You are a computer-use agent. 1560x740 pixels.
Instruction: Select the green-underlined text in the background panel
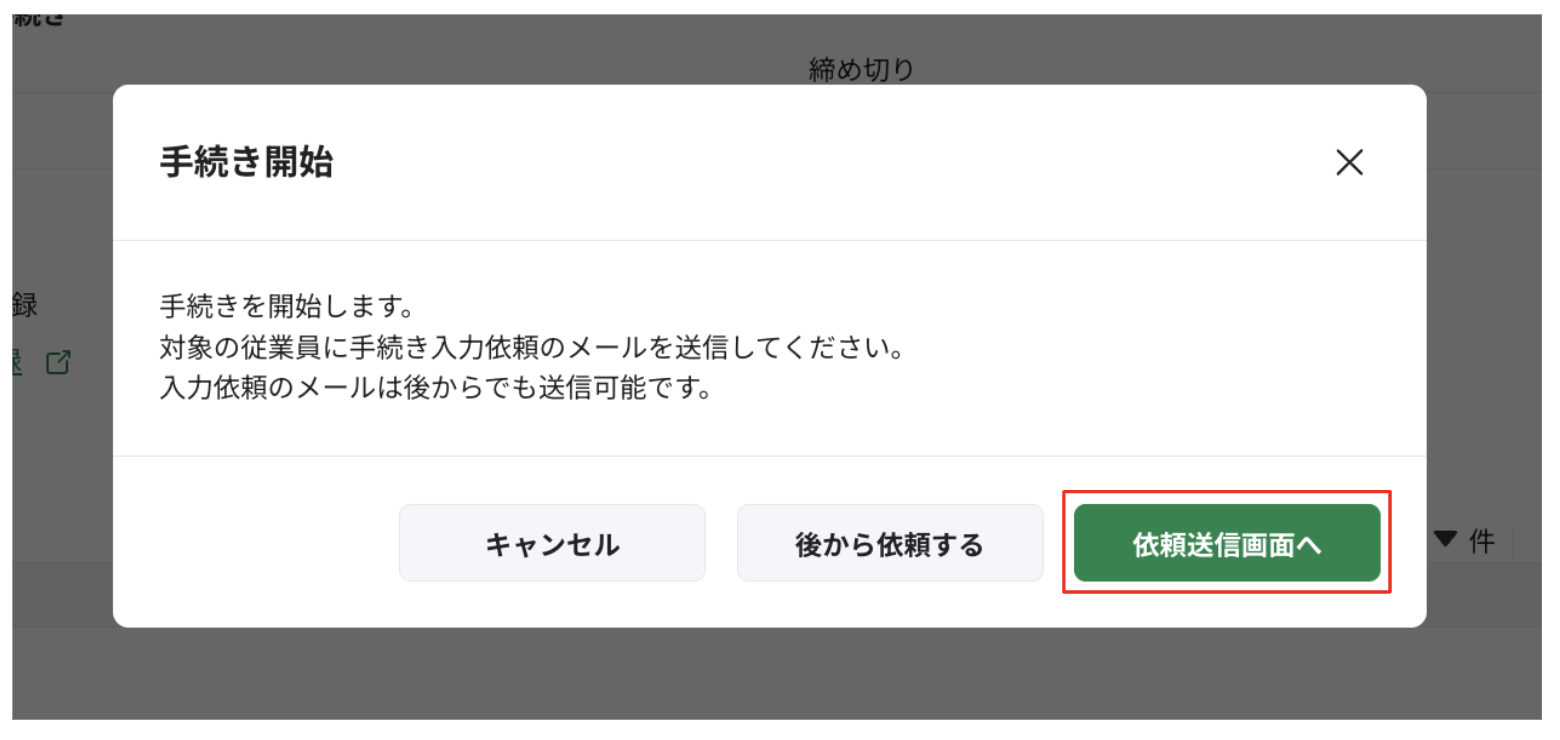click(x=15, y=362)
